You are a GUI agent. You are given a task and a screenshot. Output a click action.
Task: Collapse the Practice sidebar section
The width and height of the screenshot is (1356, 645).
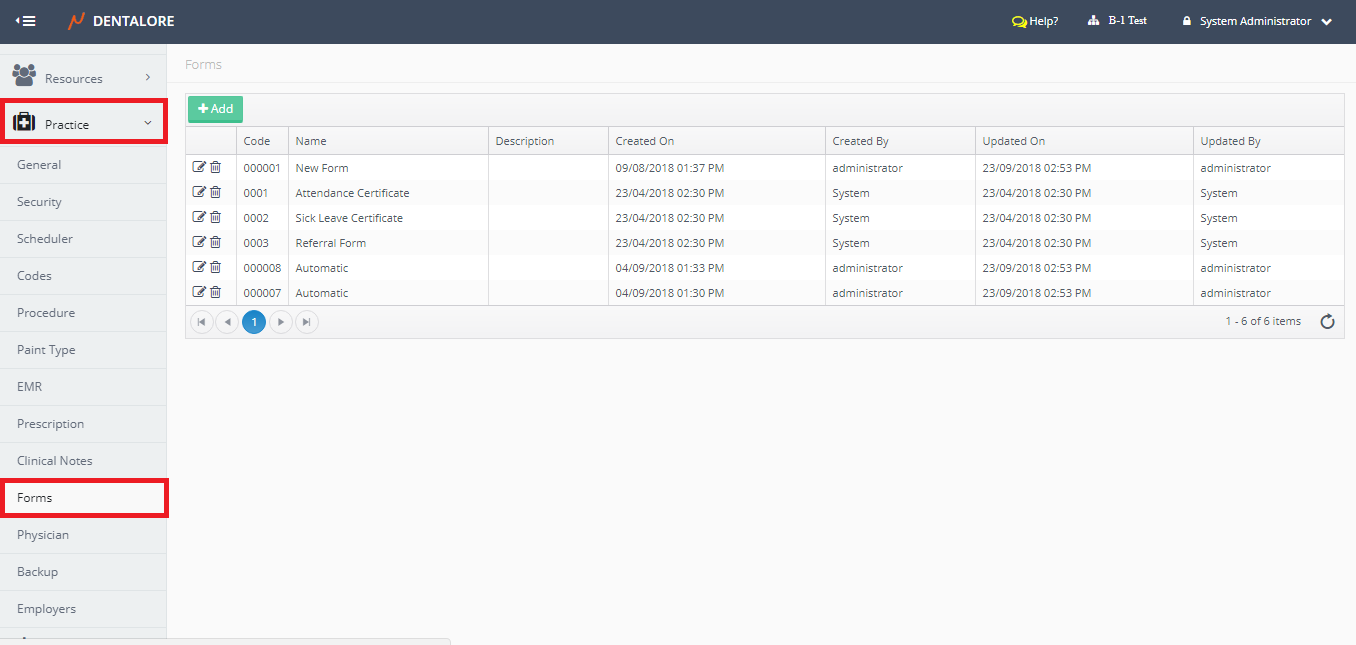(x=83, y=124)
